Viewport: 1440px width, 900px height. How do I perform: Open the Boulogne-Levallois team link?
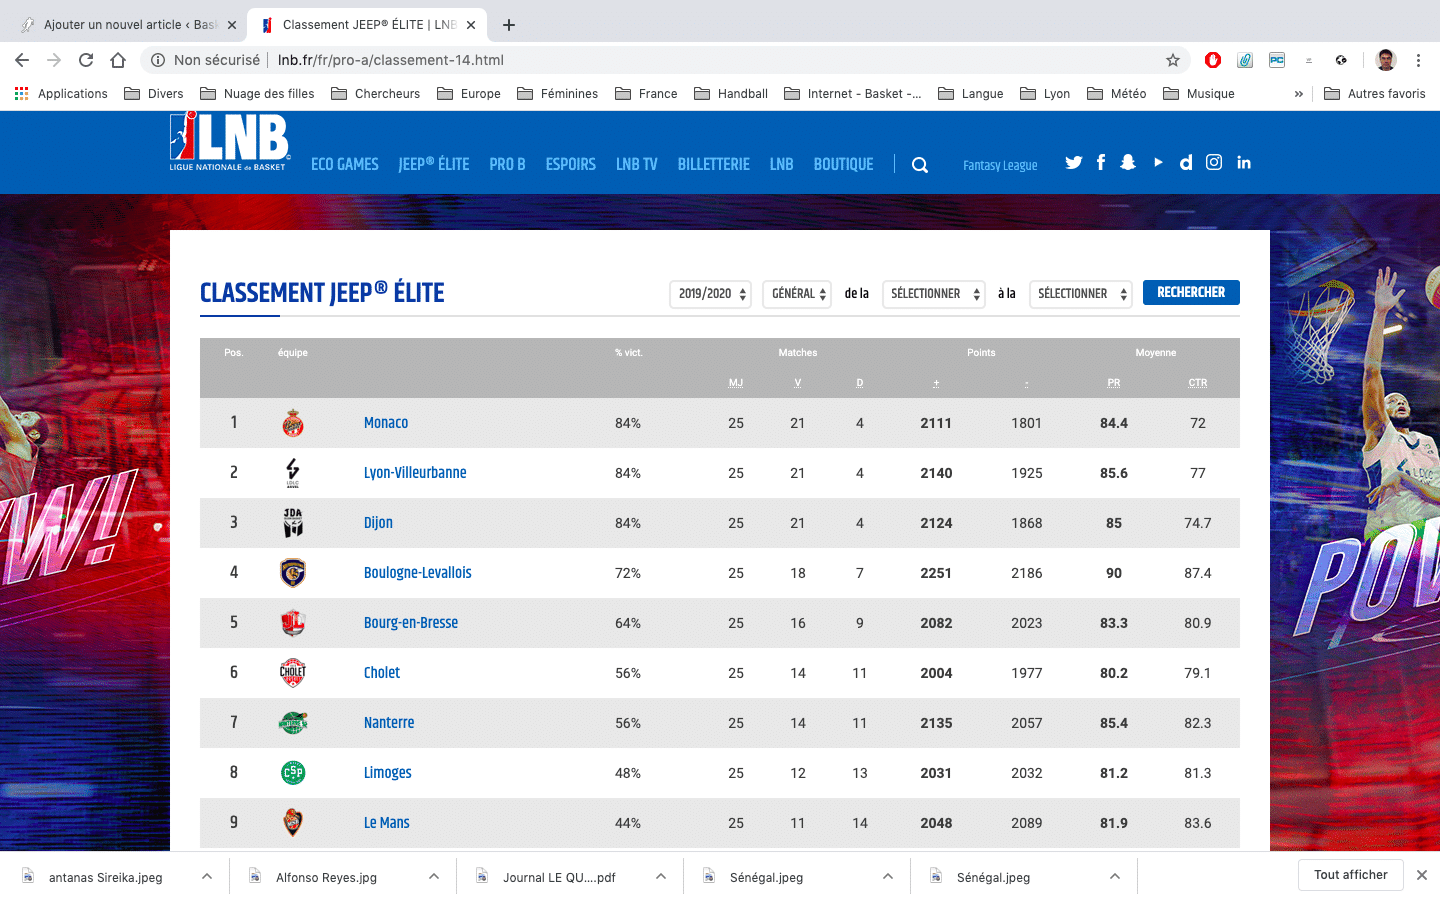pos(418,573)
